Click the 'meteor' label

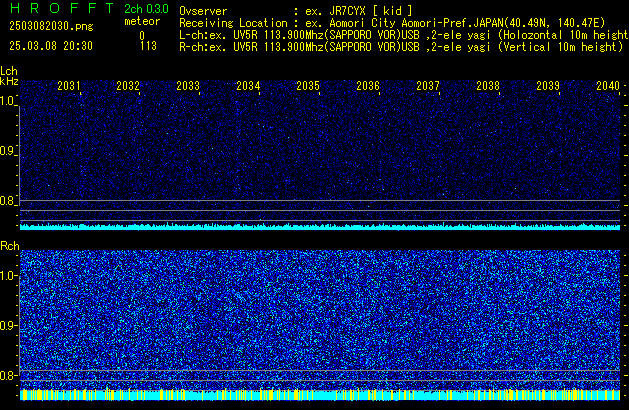(x=142, y=21)
